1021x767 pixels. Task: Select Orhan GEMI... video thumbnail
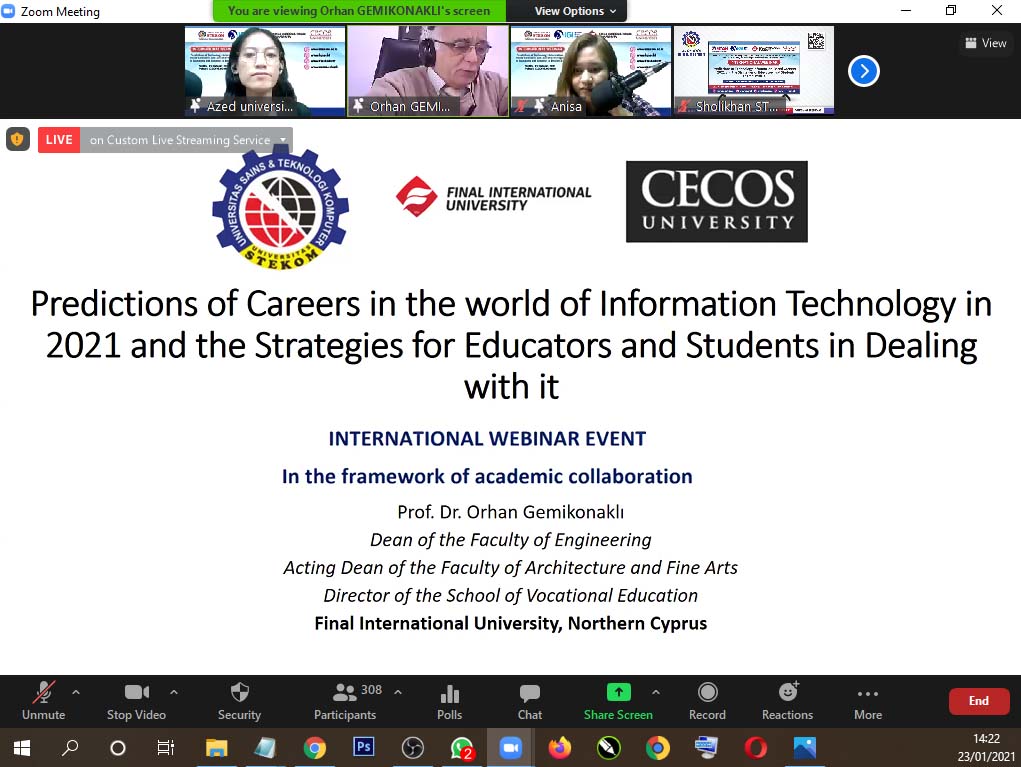(x=428, y=71)
